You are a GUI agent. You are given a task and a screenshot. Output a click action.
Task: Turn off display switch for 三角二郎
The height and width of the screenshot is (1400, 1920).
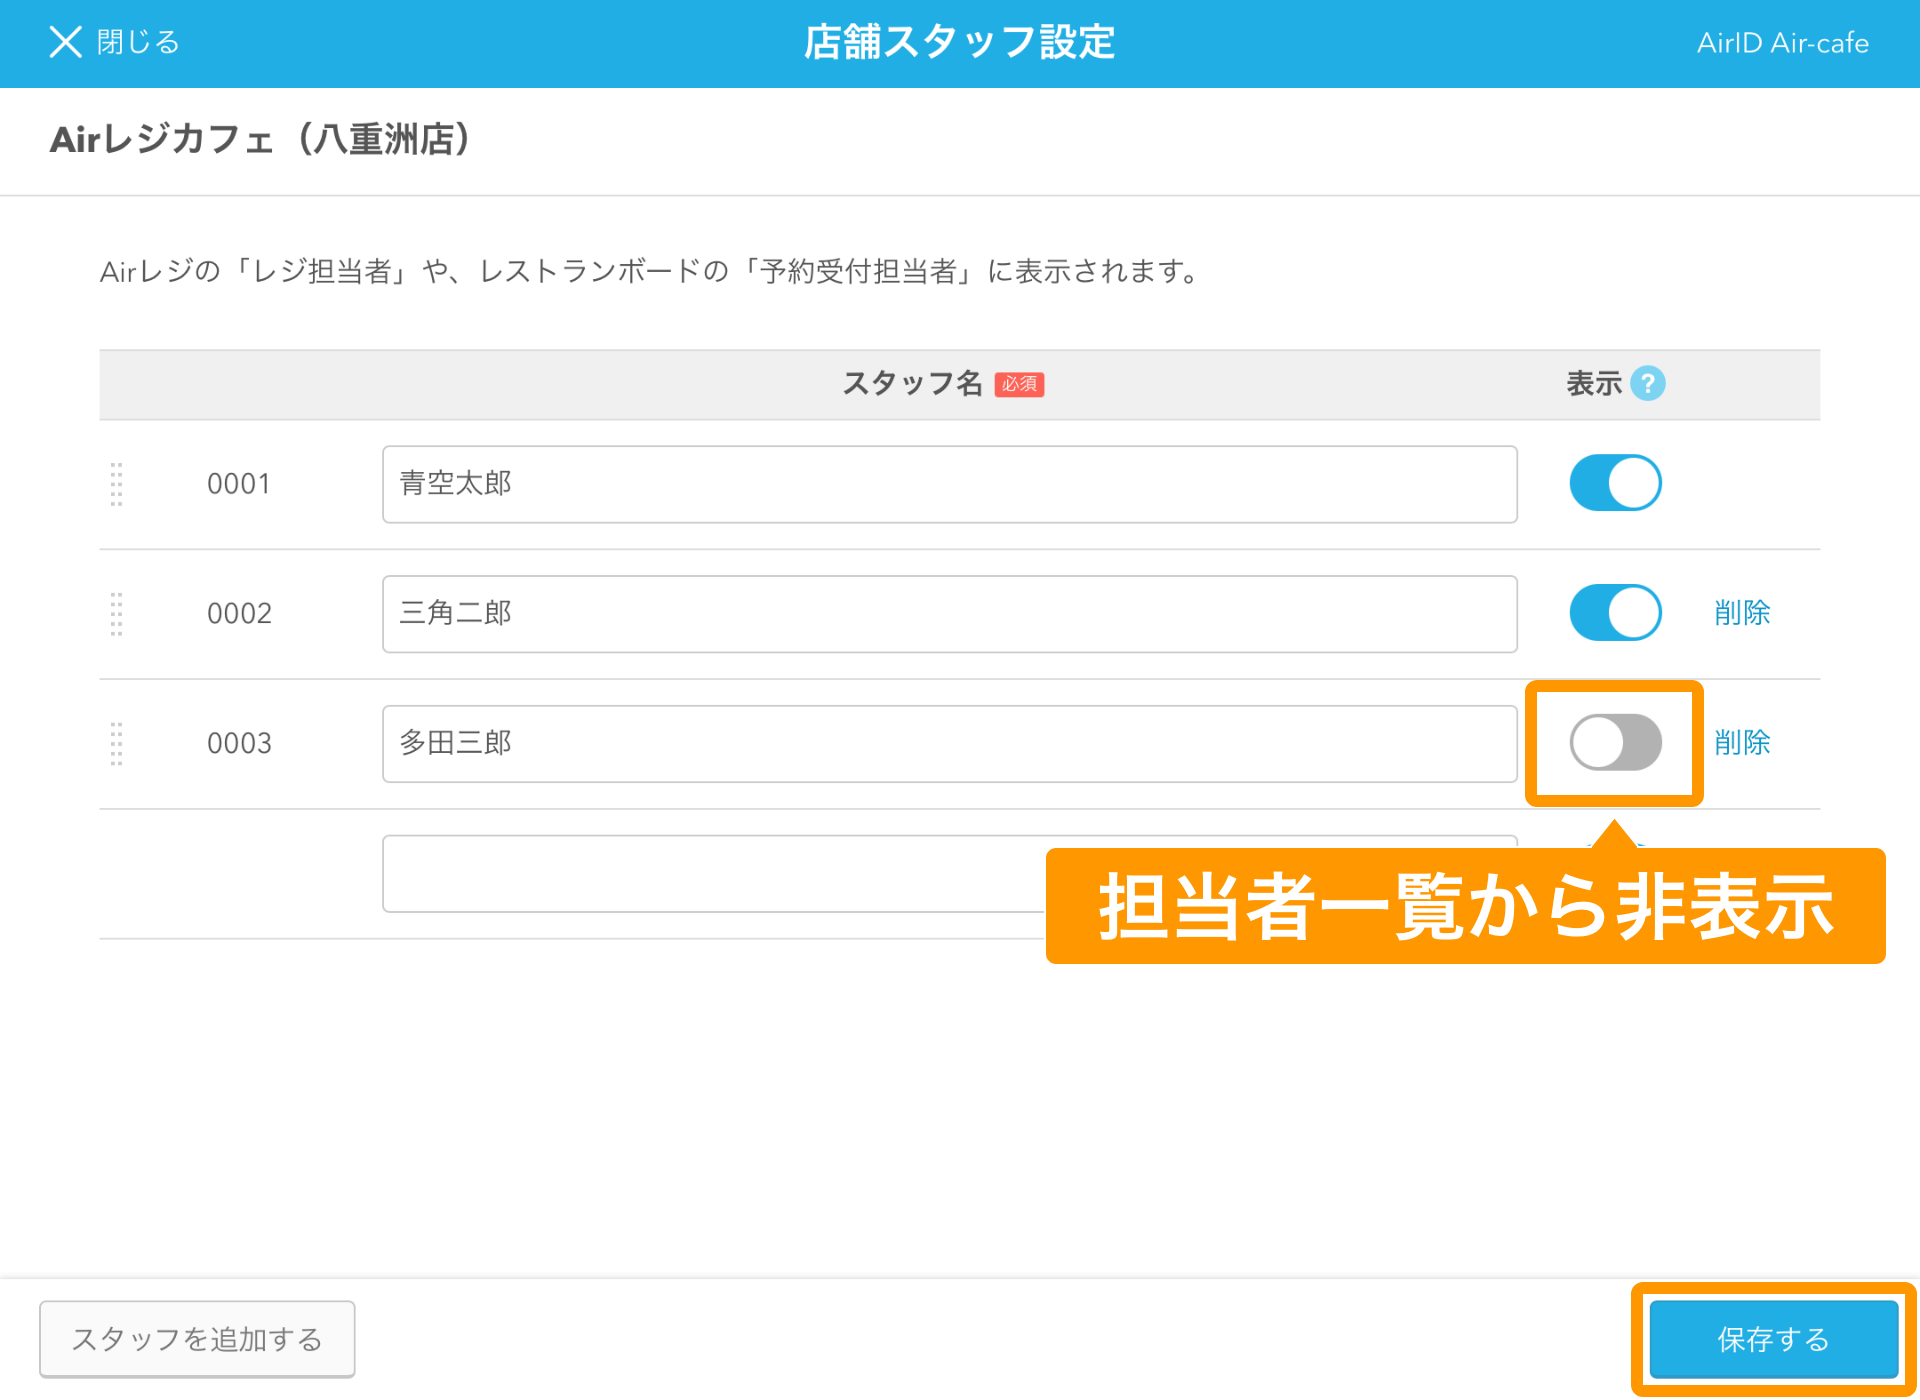[1615, 613]
